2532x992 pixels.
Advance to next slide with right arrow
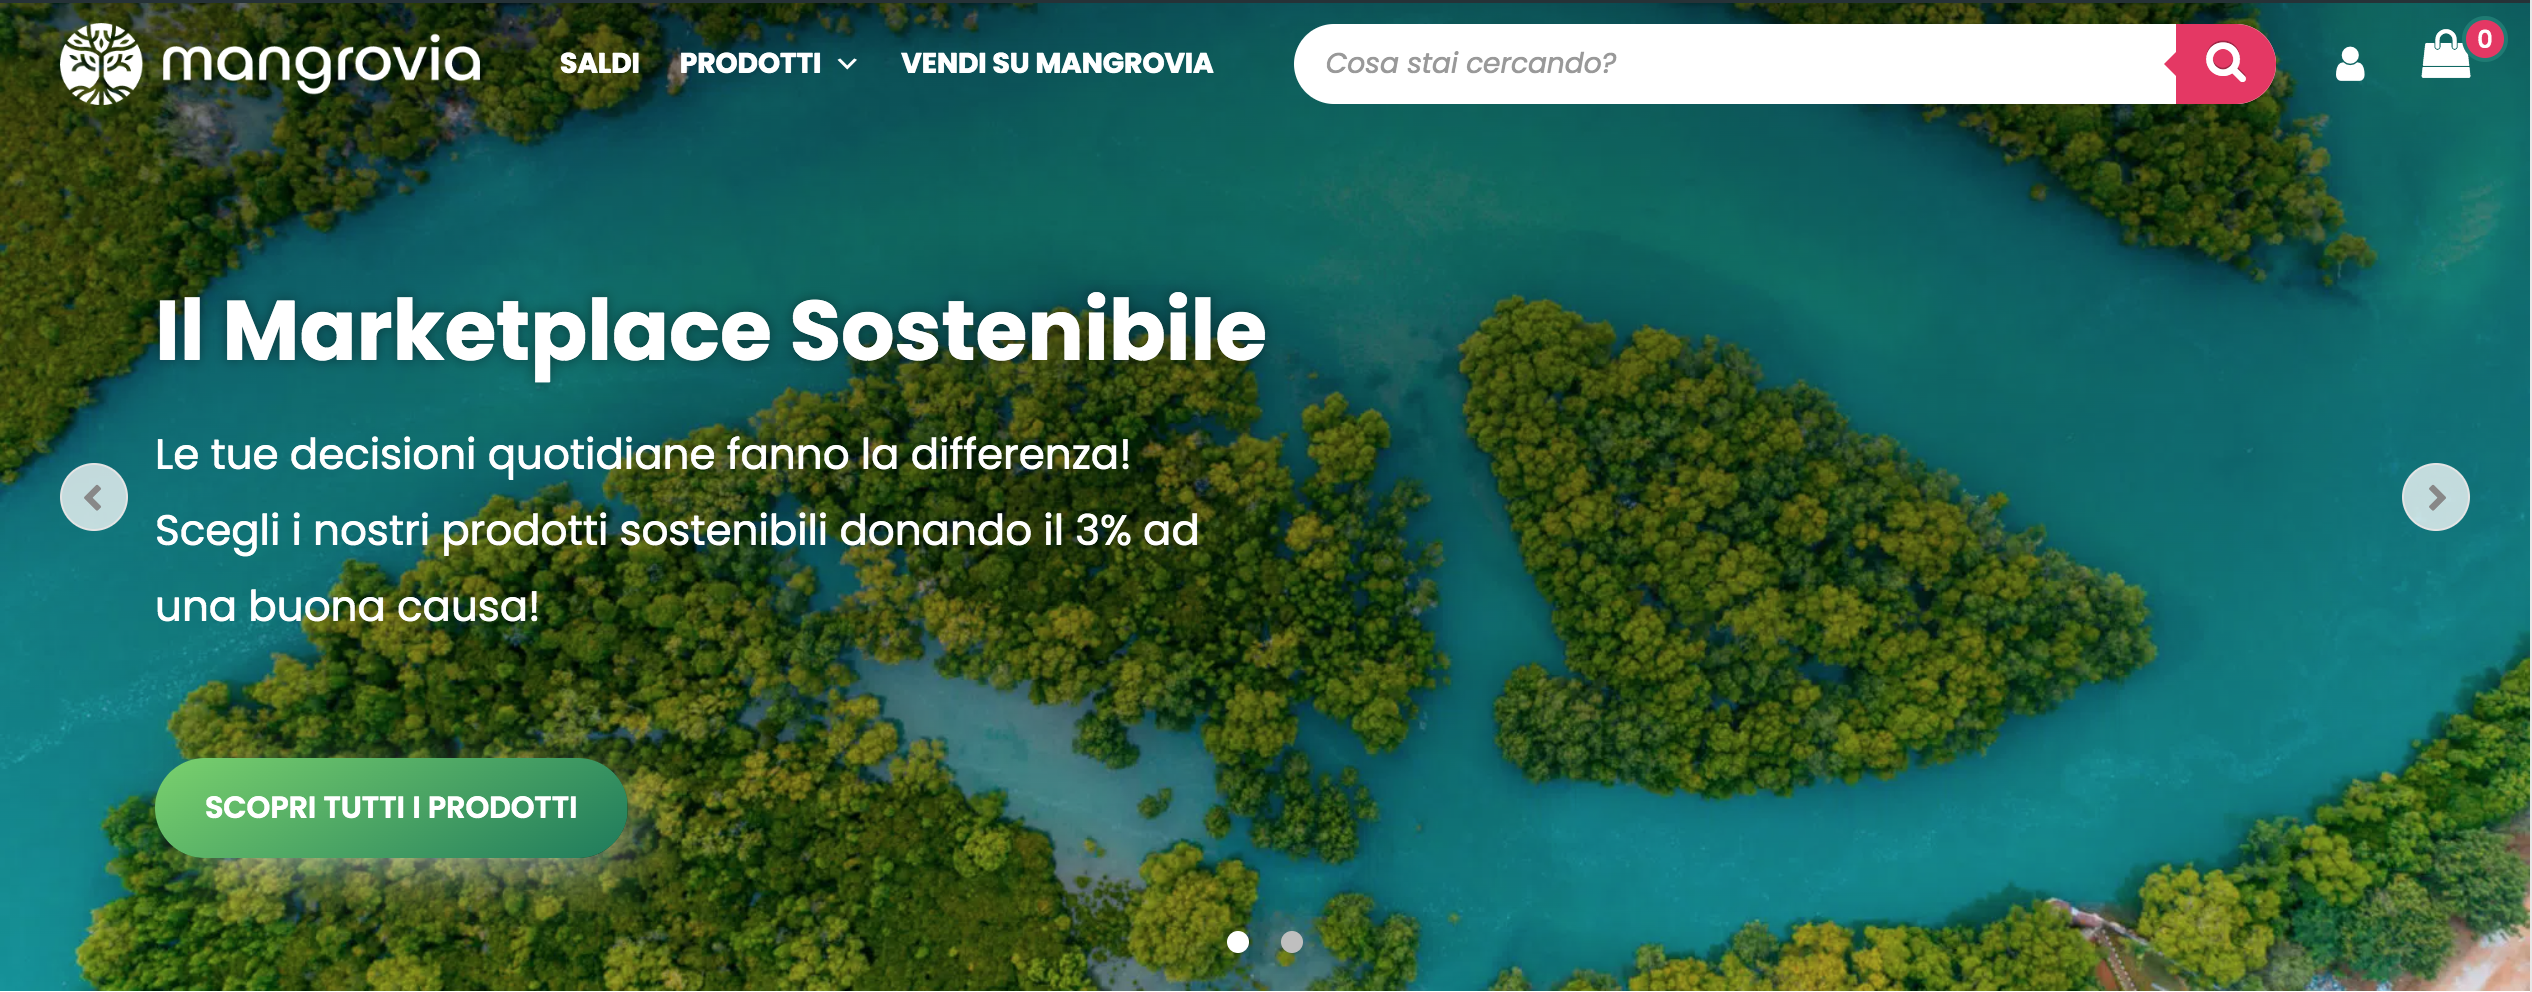click(2436, 497)
